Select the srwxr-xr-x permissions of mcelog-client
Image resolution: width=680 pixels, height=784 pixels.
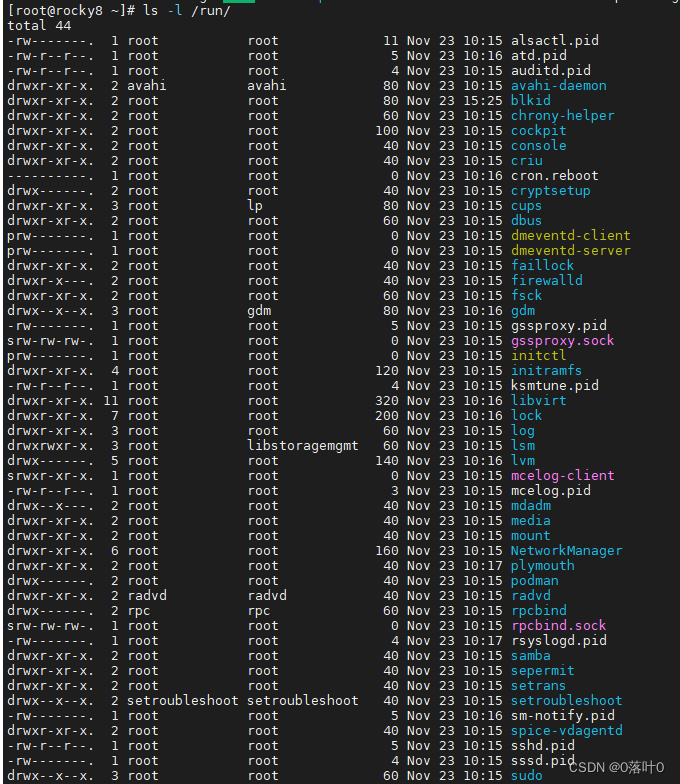50,476
